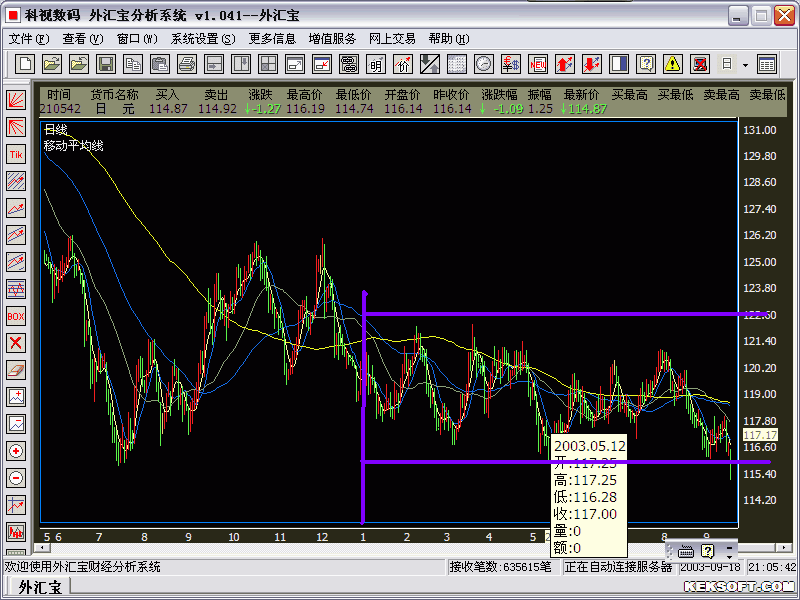The width and height of the screenshot is (800, 600).
Task: Select the wave line tool in sidebar
Action: (16, 289)
